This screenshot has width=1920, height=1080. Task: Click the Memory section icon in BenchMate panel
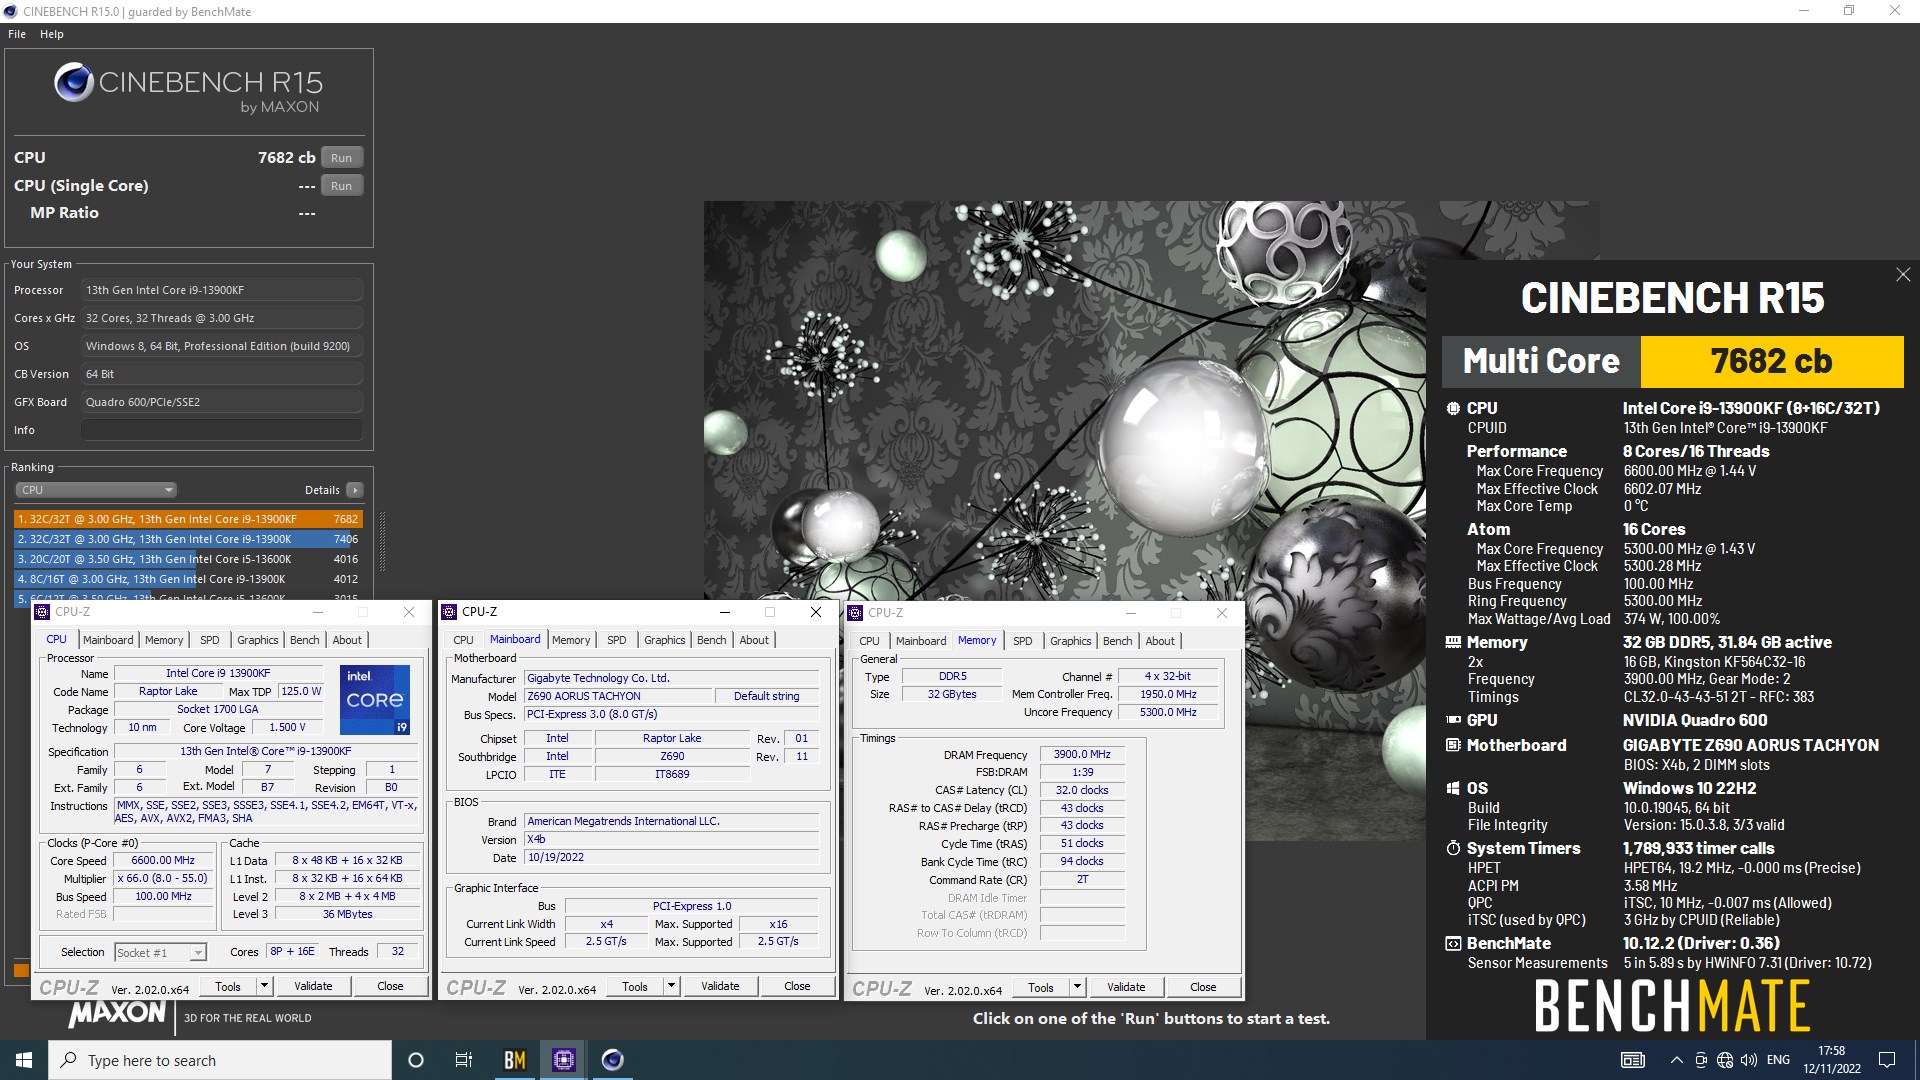click(x=1453, y=642)
